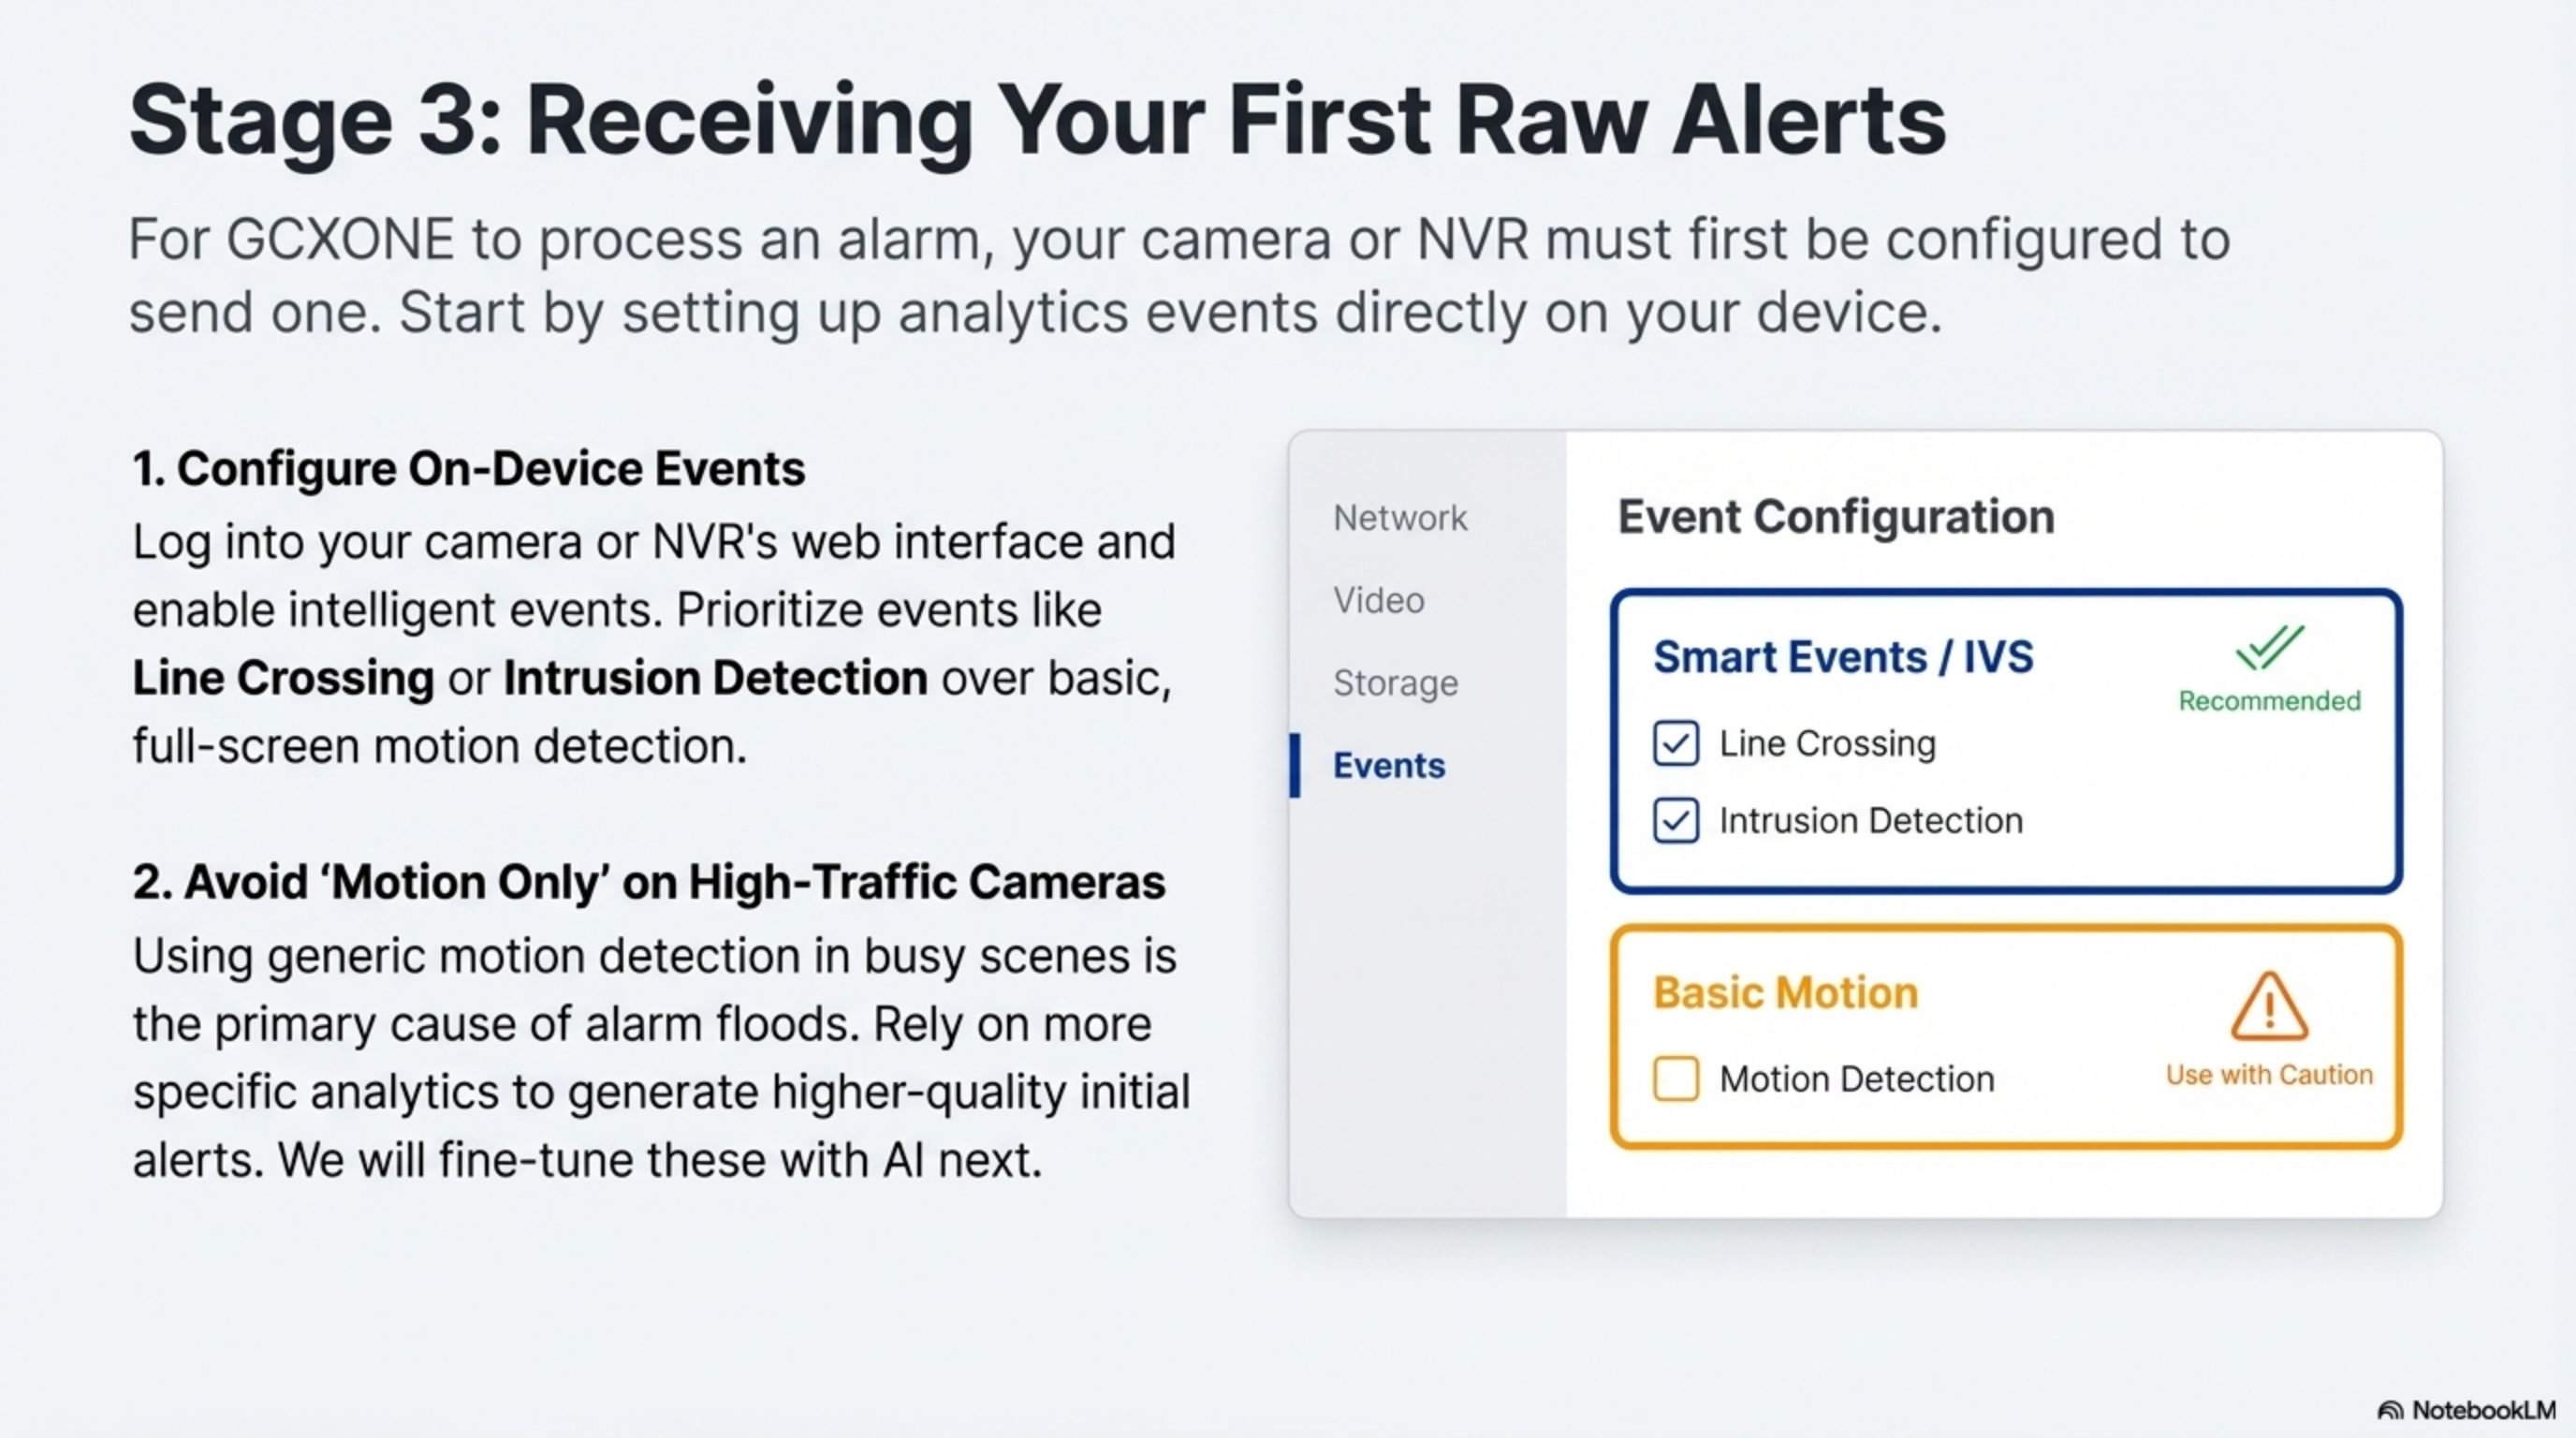This screenshot has height=1438, width=2576.
Task: Go to the Storage sidebar section
Action: 1395,683
